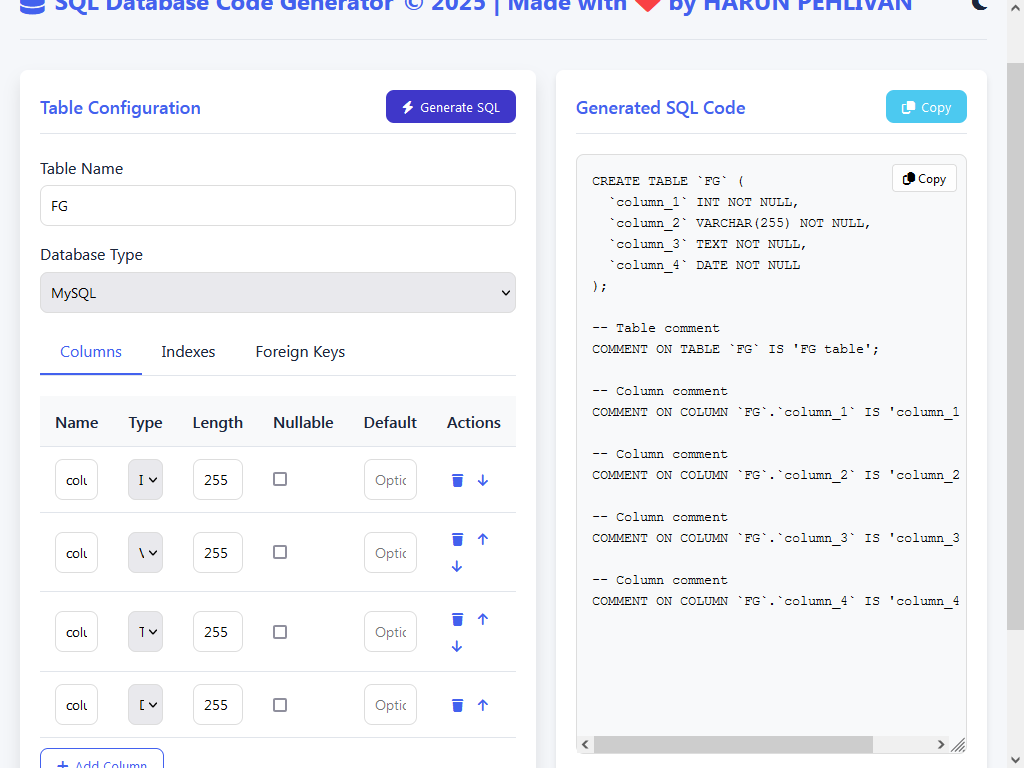Image resolution: width=1024 pixels, height=768 pixels.
Task: Toggle dark mode moon icon
Action: 979,4
